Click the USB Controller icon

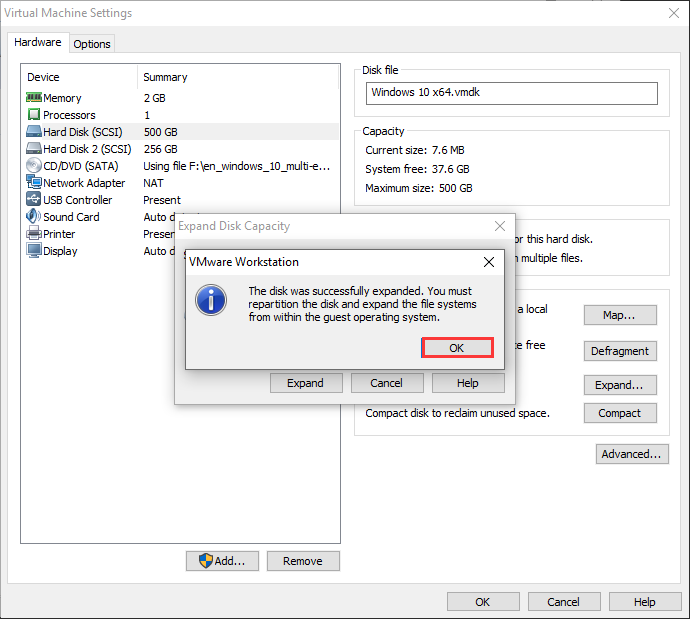click(34, 199)
